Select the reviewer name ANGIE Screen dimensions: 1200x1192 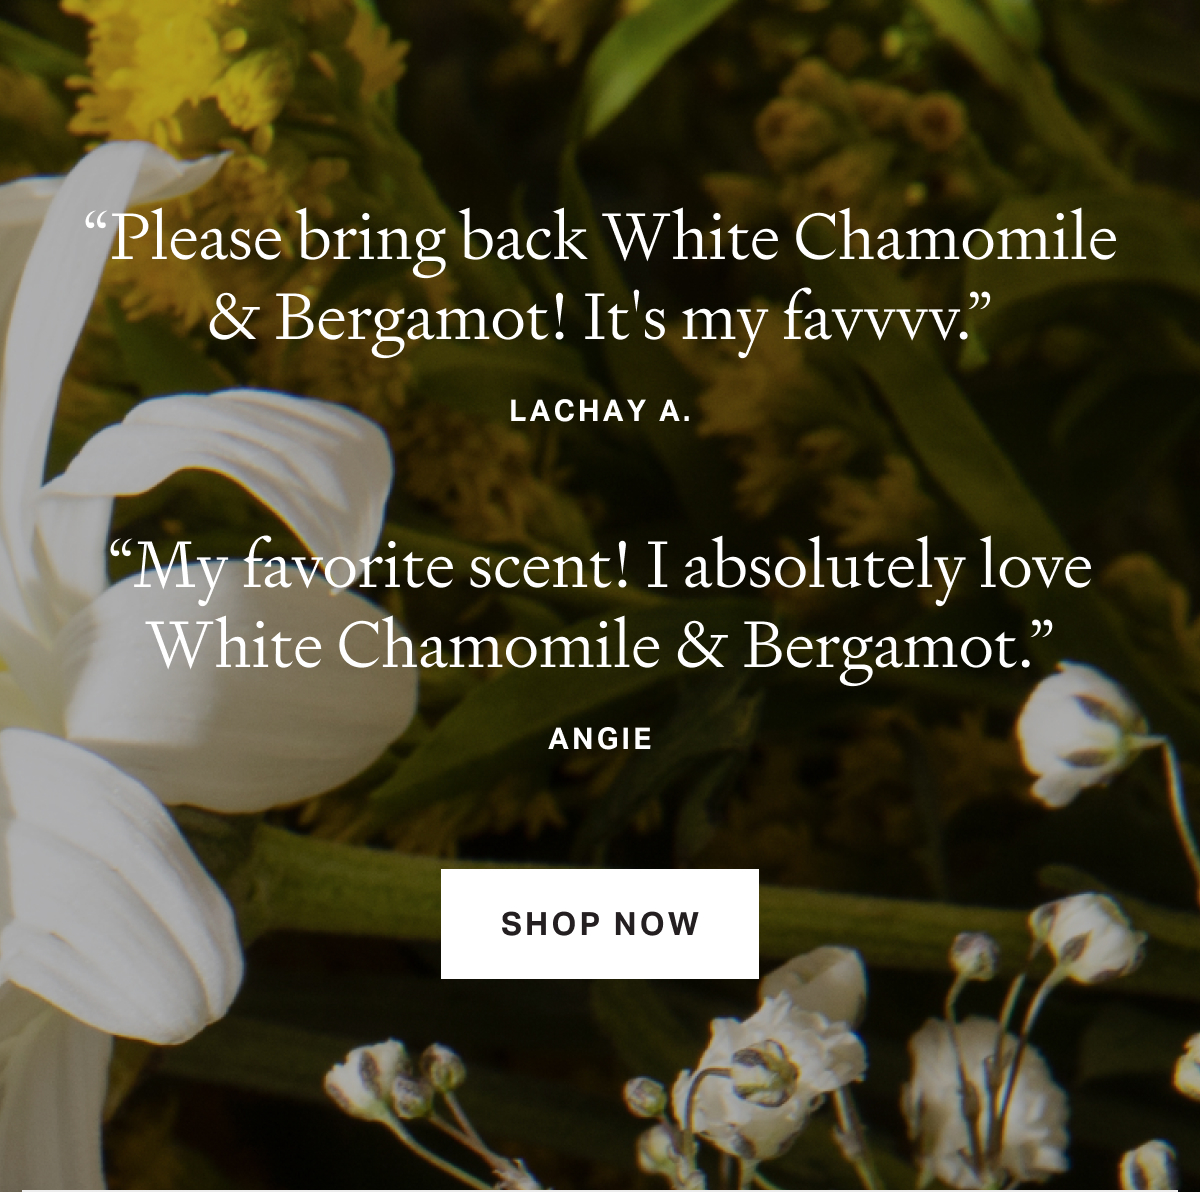tap(601, 738)
